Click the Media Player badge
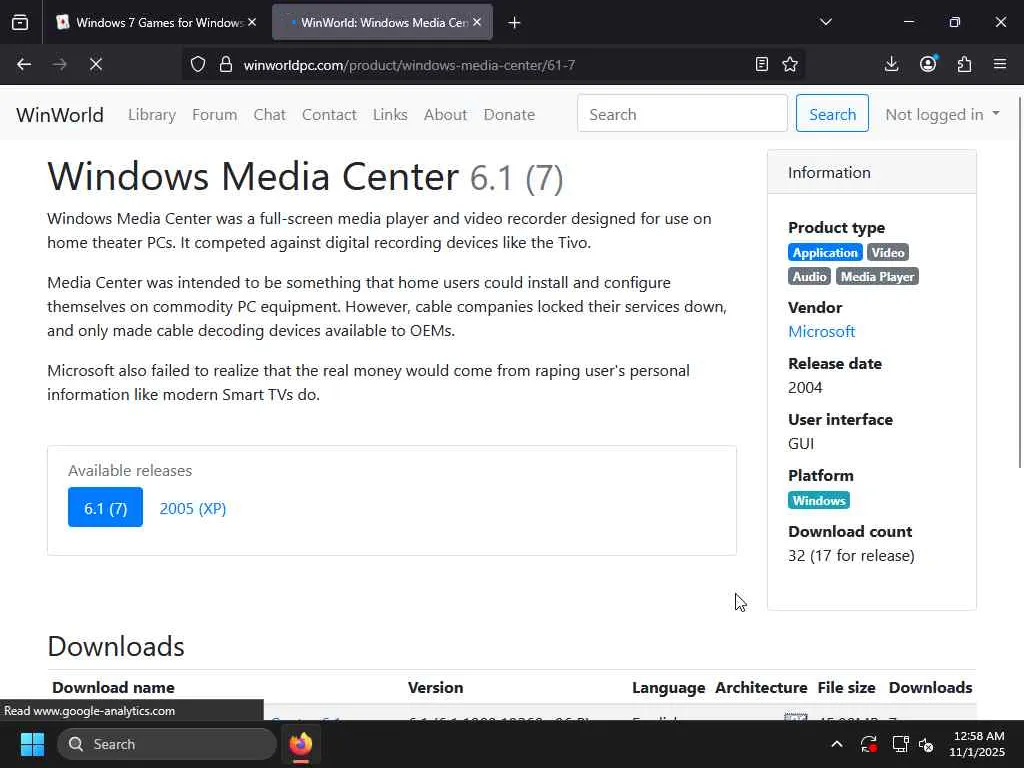 click(877, 276)
